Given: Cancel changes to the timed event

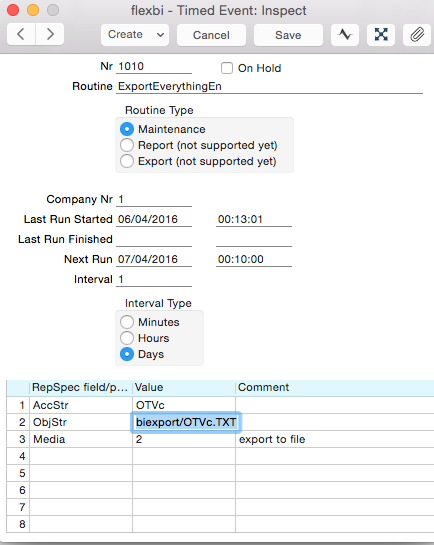Looking at the screenshot, I should point(211,35).
